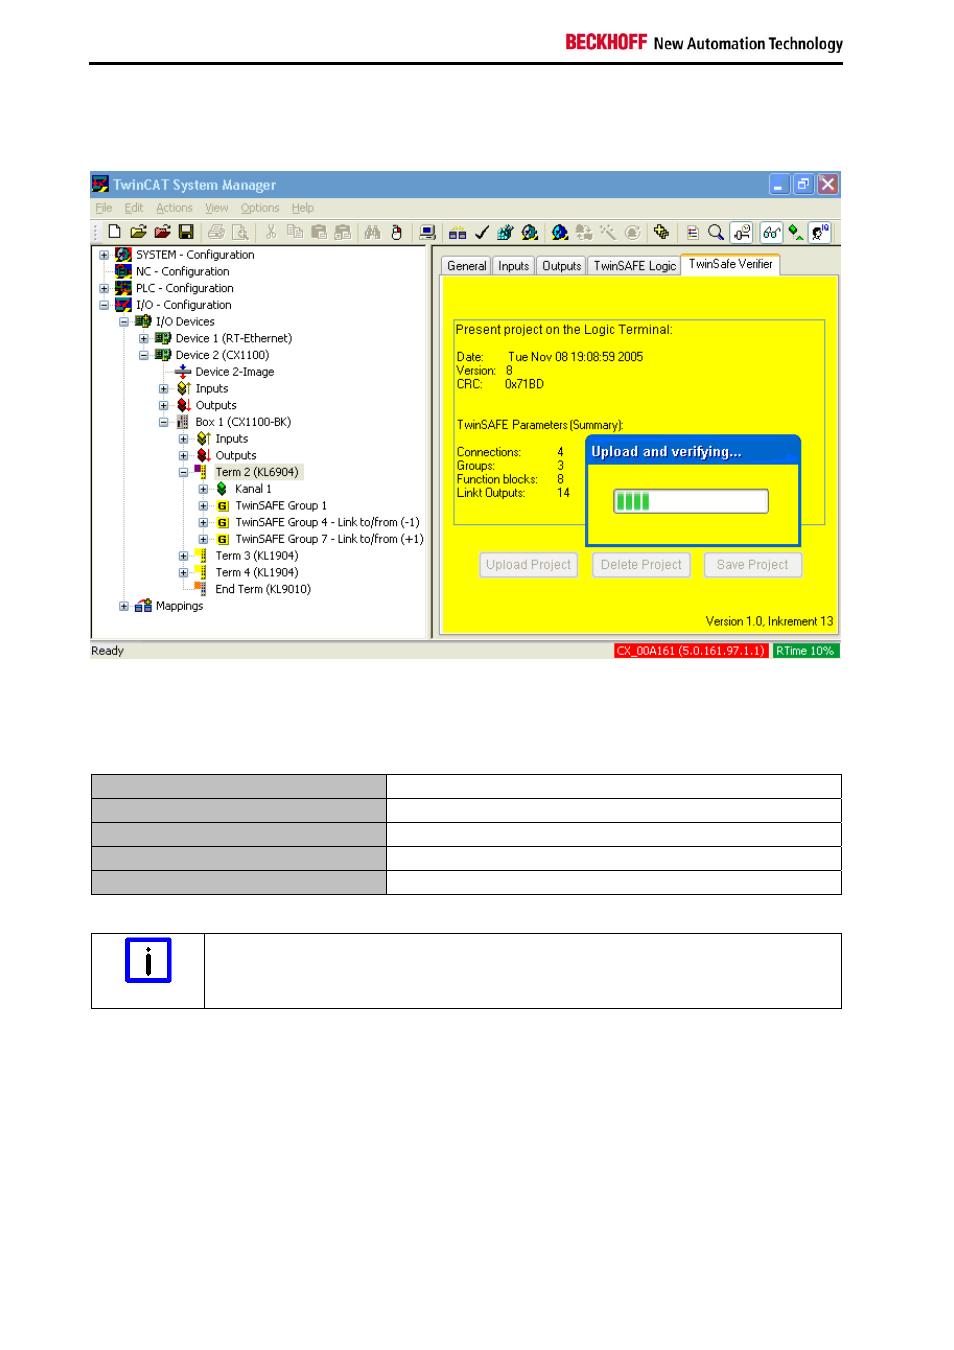Click the red CX_00A161 status bar entry
Viewport: 954px width, 1350px height.
point(691,651)
